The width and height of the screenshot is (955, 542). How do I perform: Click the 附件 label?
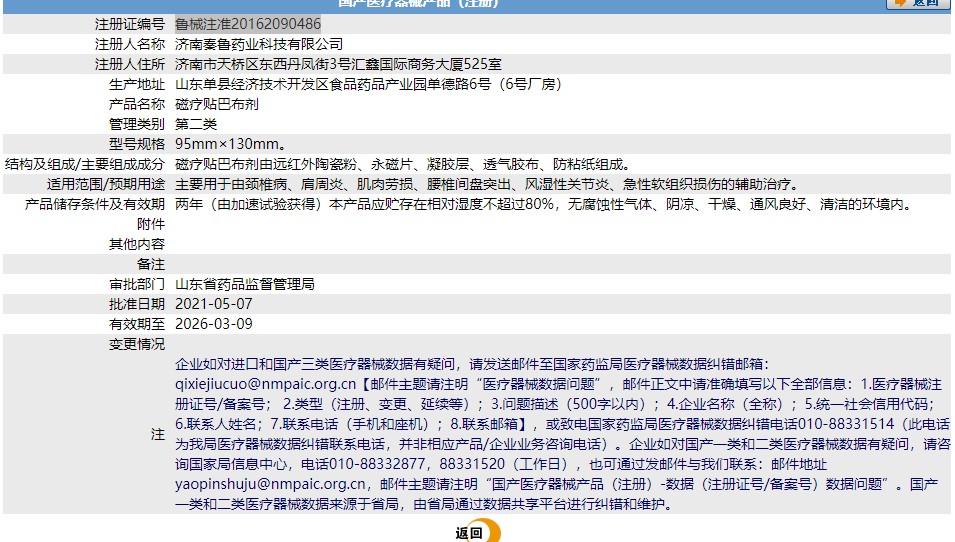151,224
